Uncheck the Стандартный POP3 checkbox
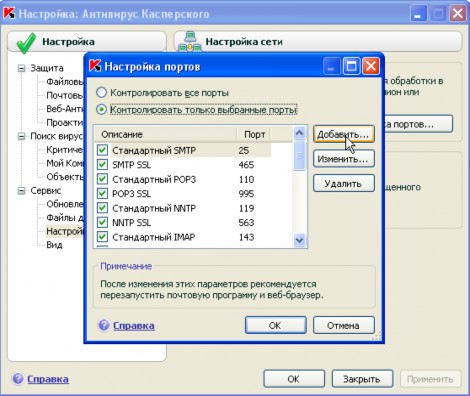 click(x=102, y=179)
